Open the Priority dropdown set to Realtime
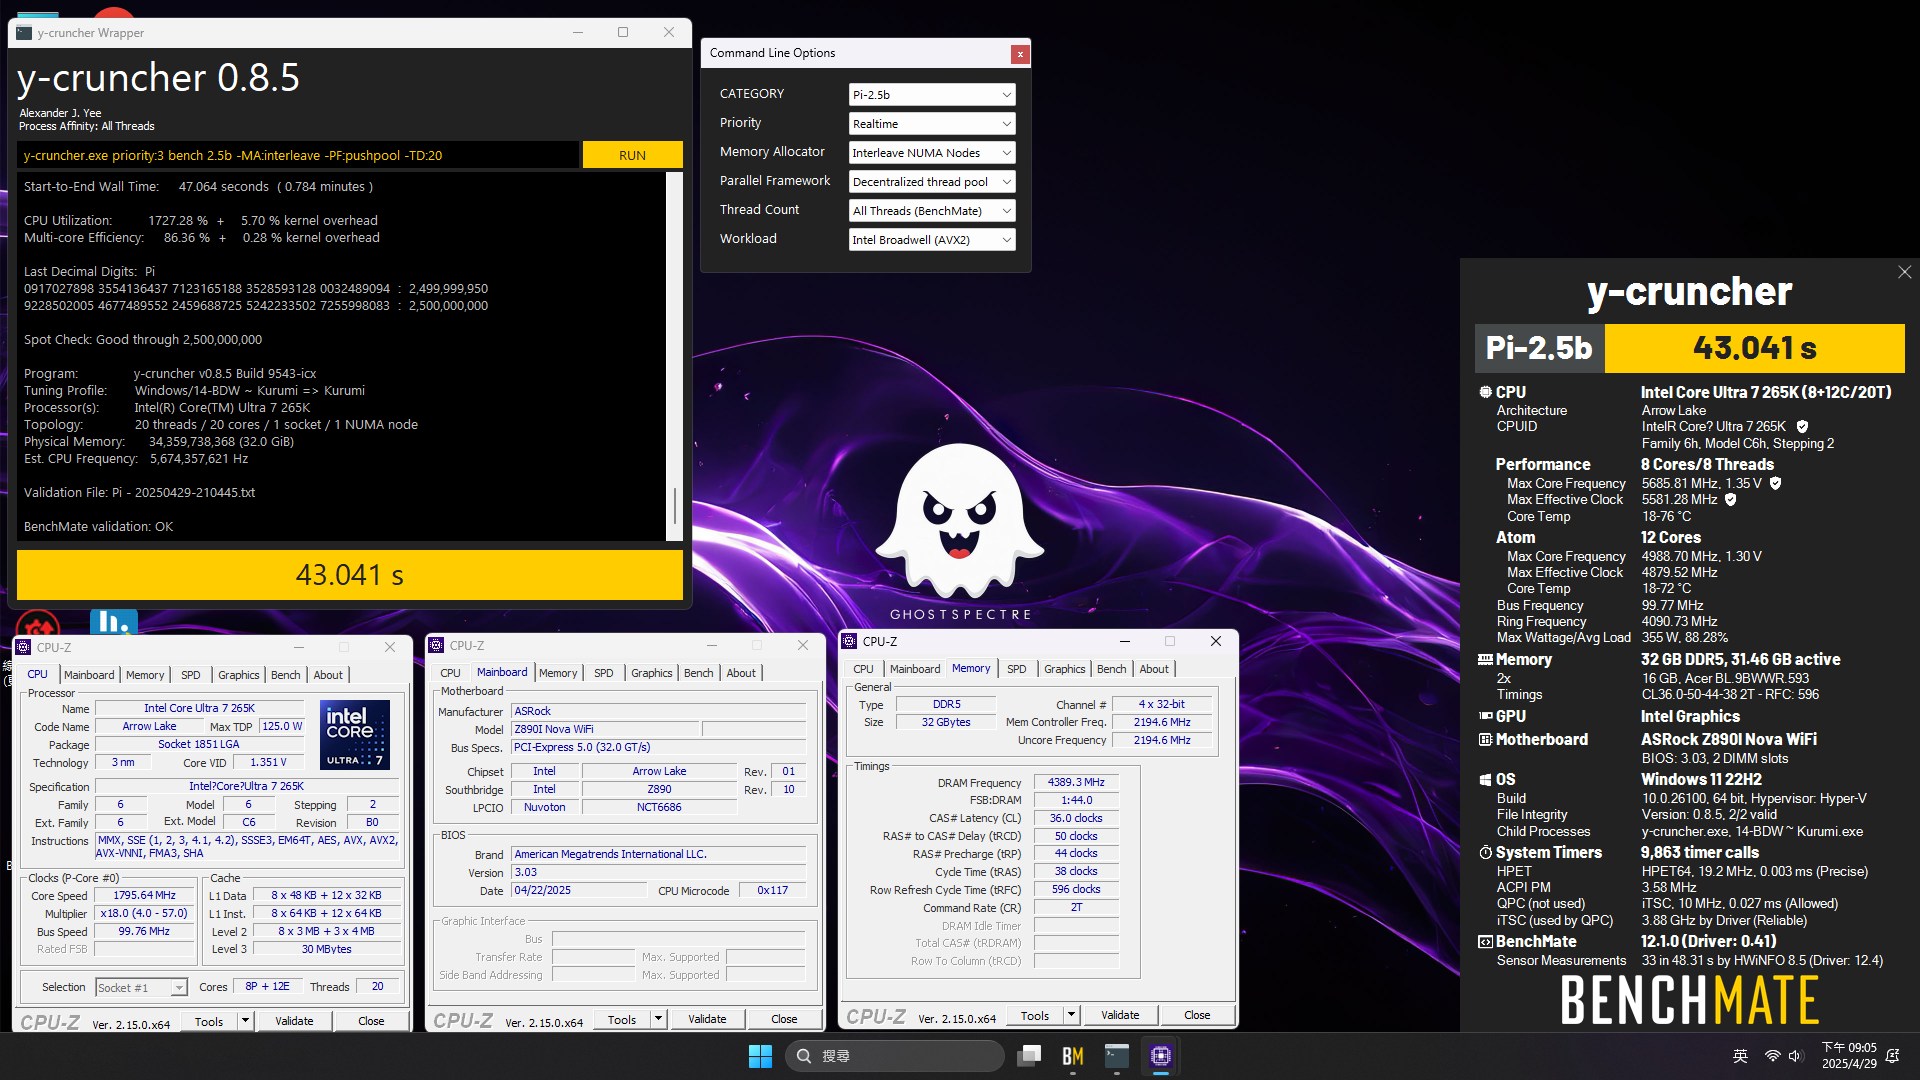 click(932, 124)
